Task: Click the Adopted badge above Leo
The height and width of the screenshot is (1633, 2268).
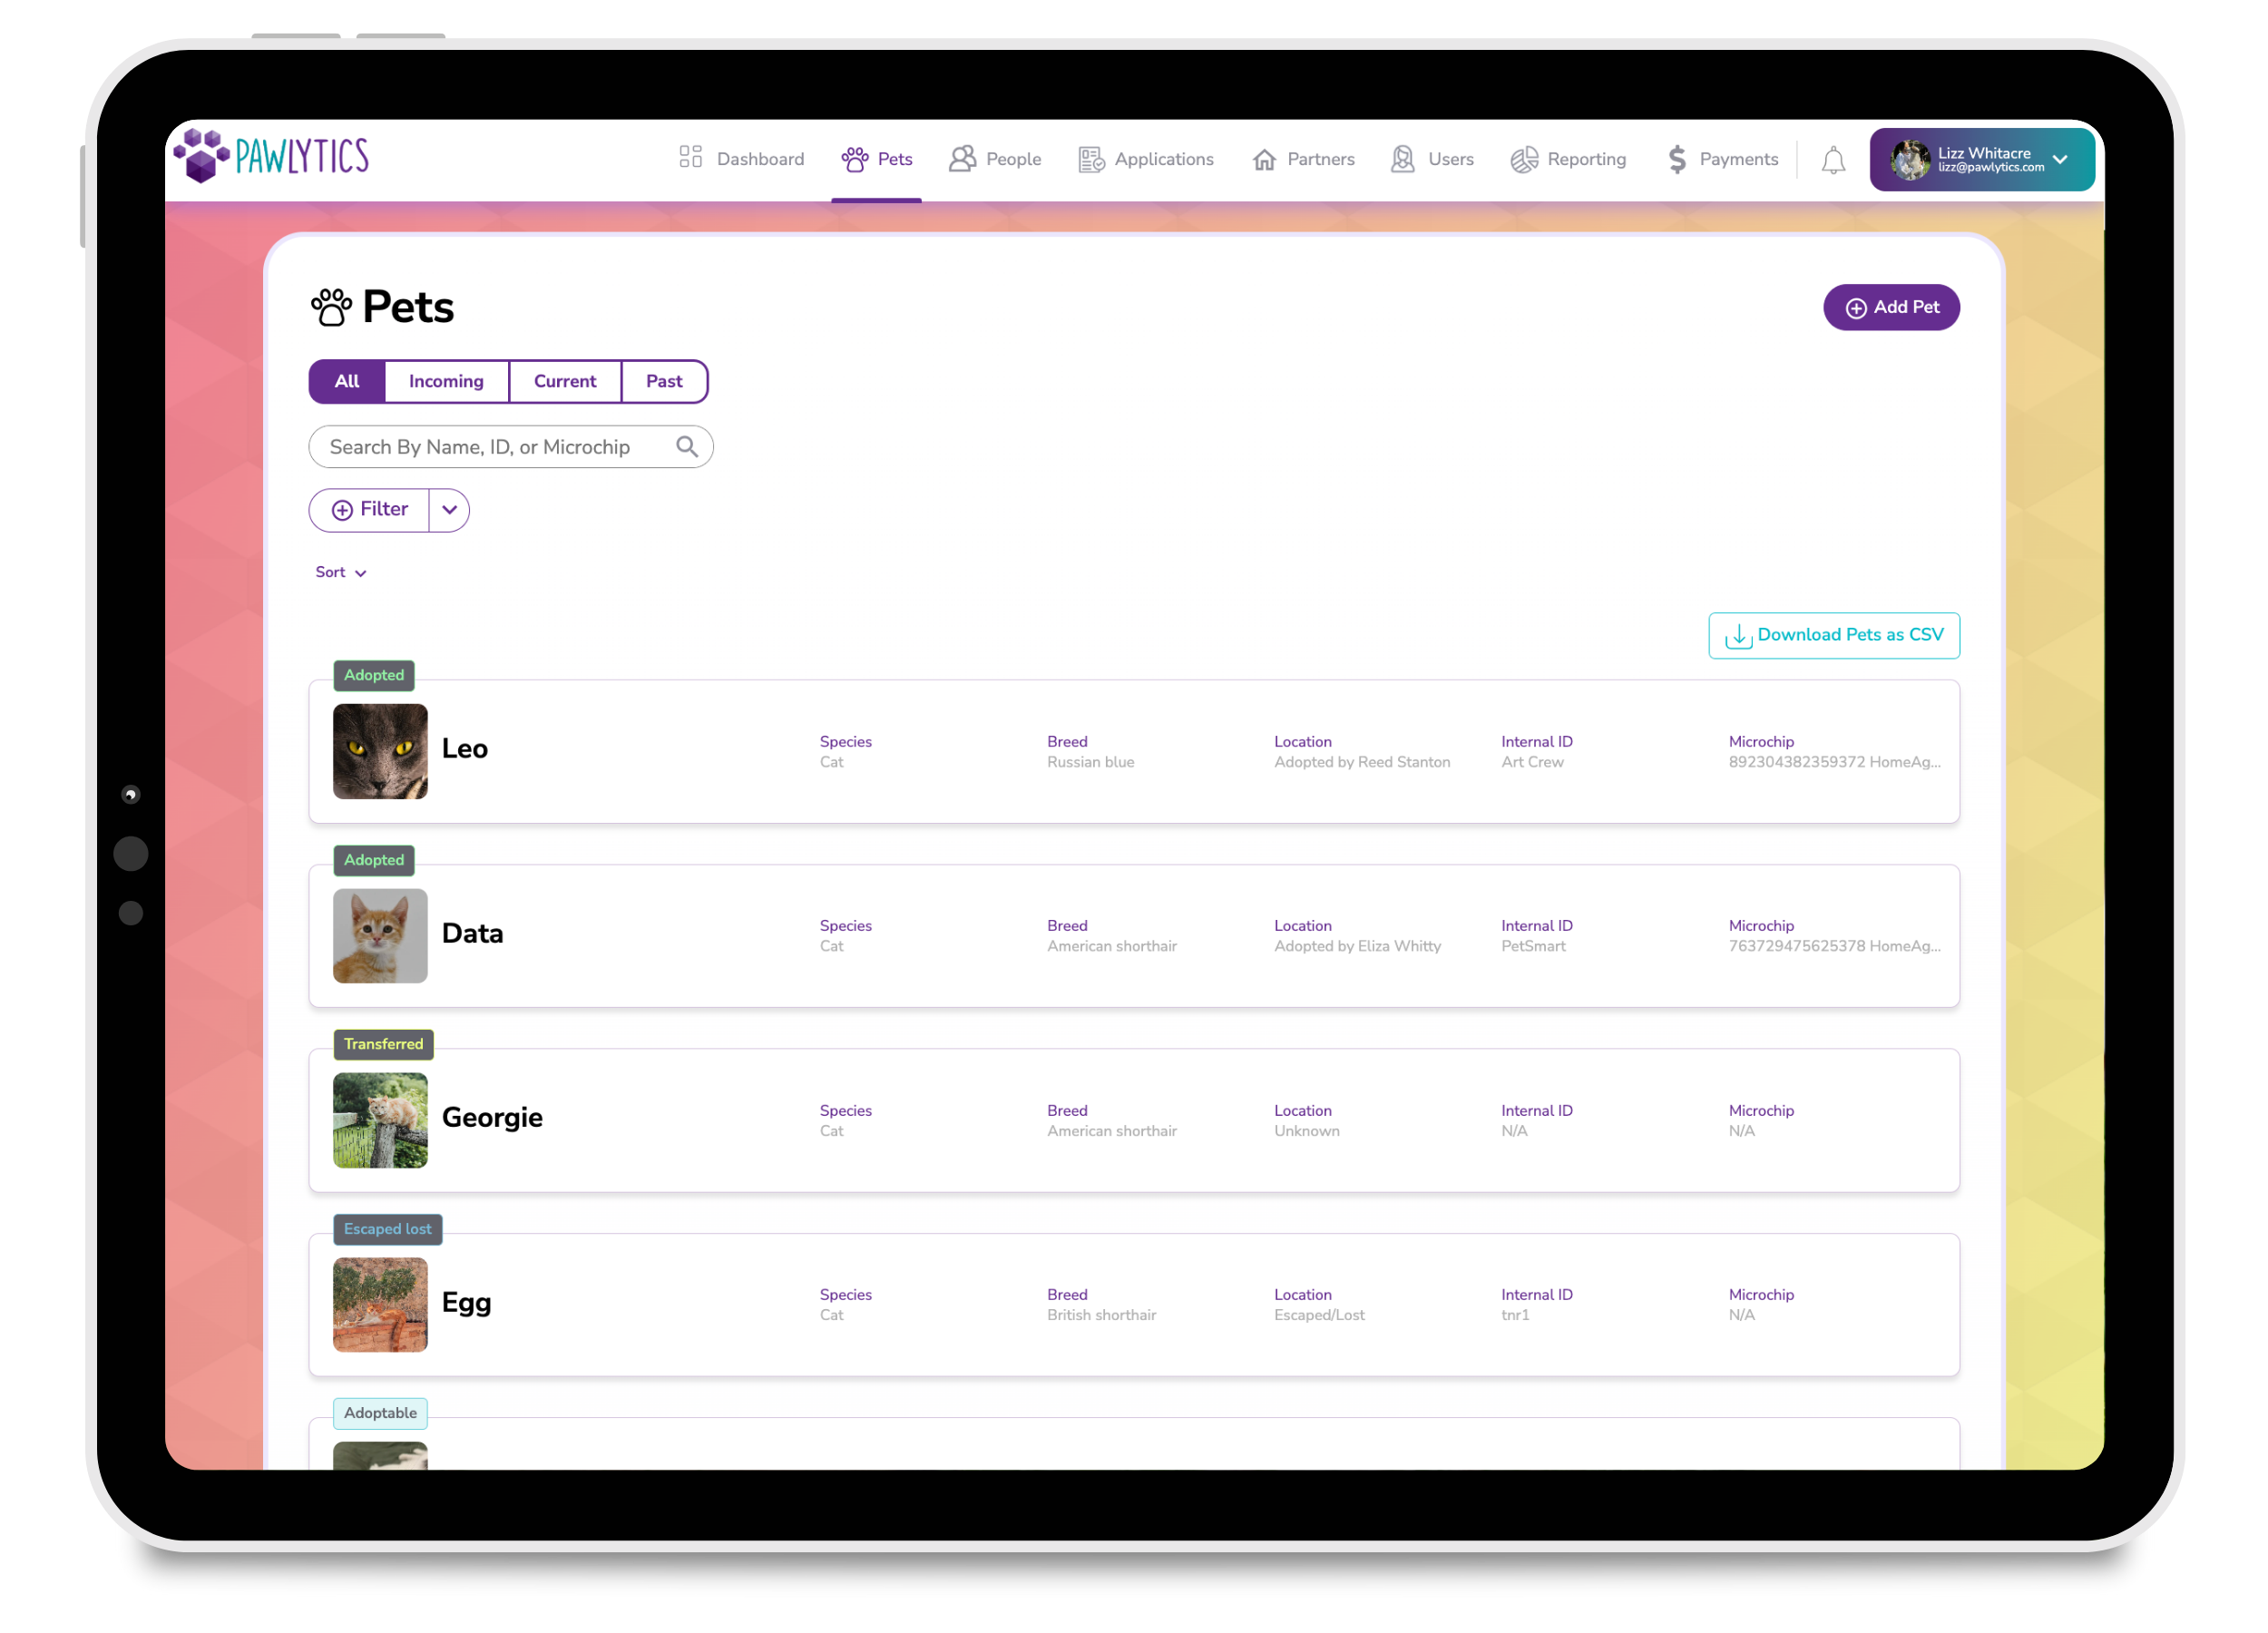Action: tap(374, 675)
